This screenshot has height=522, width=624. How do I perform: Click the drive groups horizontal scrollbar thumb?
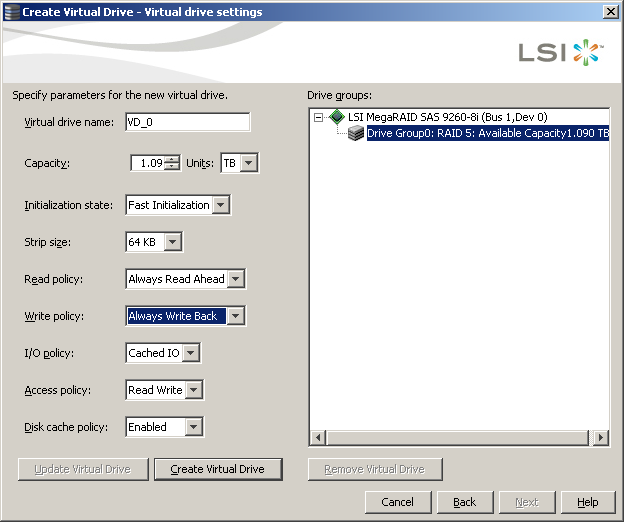point(458,438)
